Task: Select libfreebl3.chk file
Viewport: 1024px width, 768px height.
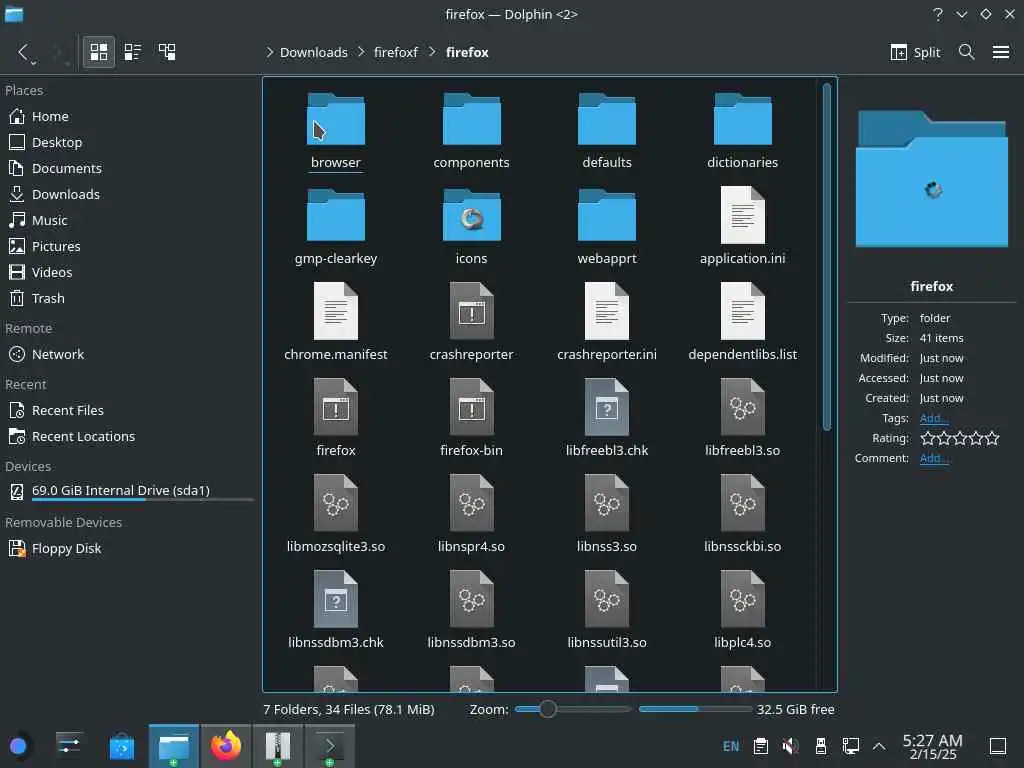Action: click(x=607, y=419)
